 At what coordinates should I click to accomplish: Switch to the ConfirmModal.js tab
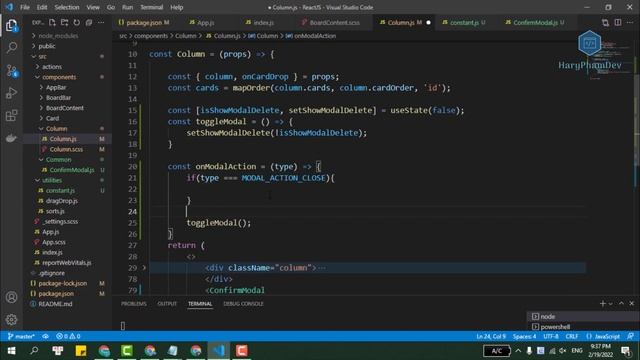click(x=535, y=22)
